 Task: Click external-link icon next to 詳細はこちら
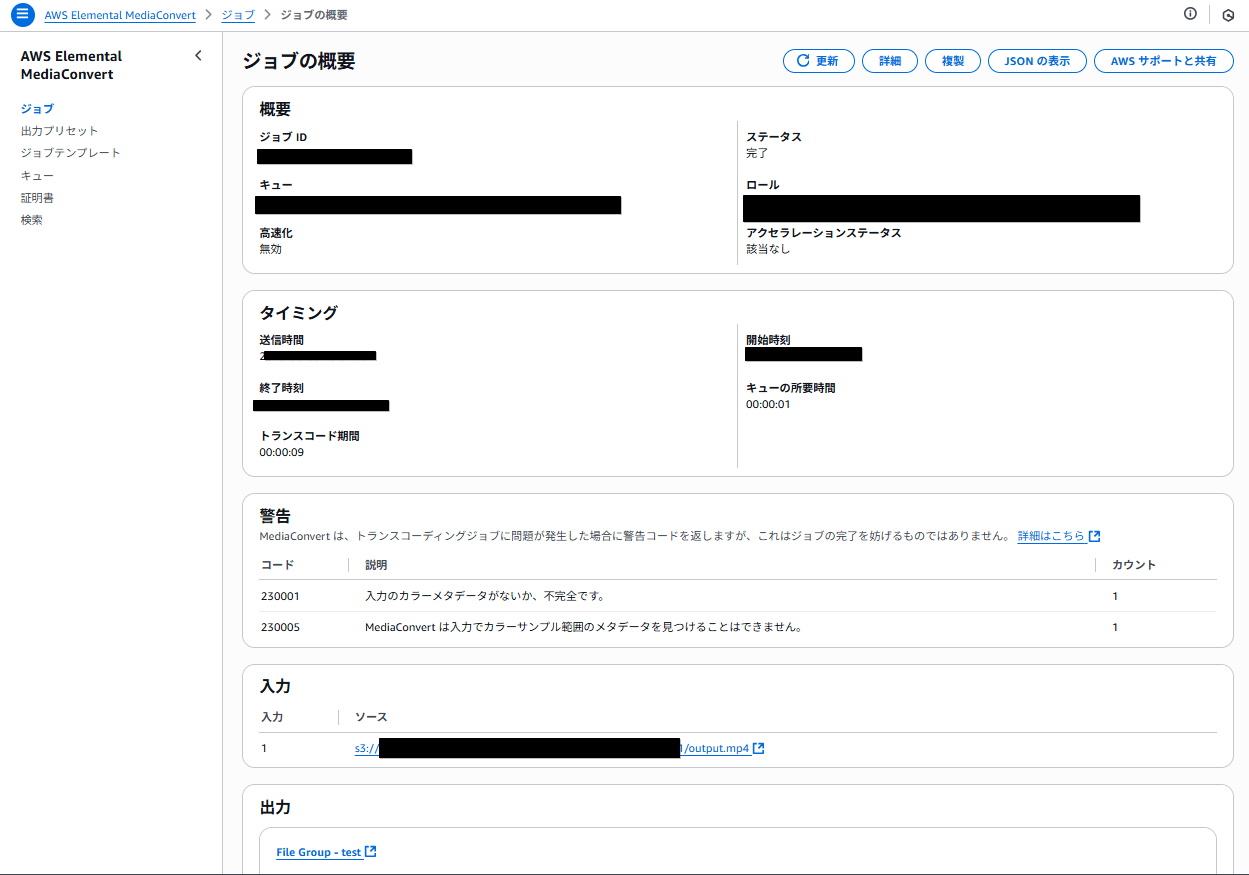[1095, 536]
